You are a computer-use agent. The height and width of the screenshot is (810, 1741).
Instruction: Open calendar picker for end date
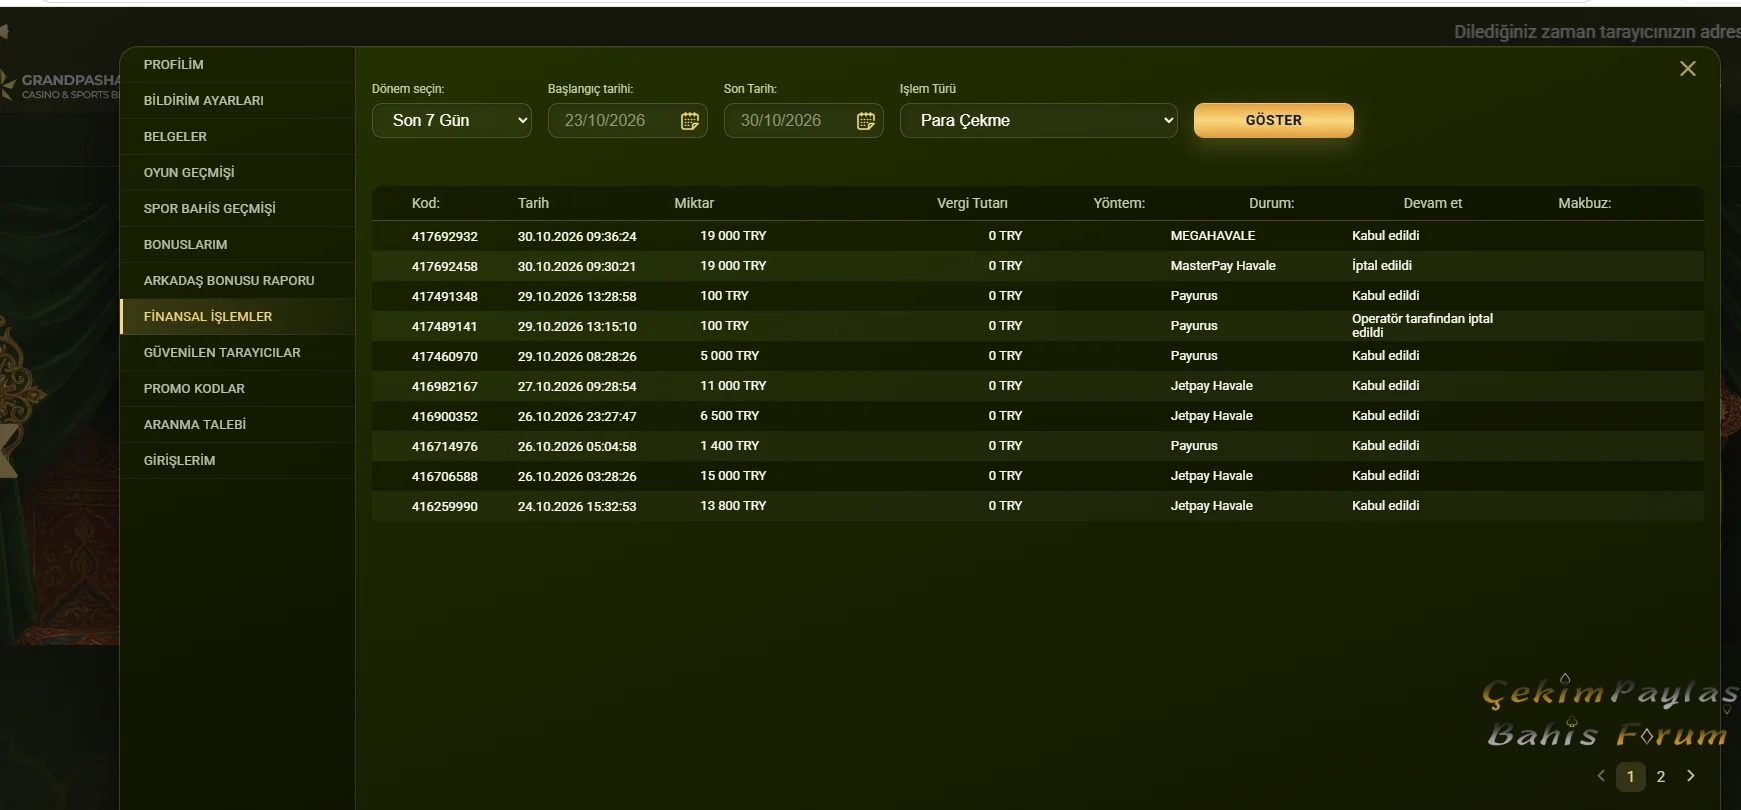click(x=866, y=121)
